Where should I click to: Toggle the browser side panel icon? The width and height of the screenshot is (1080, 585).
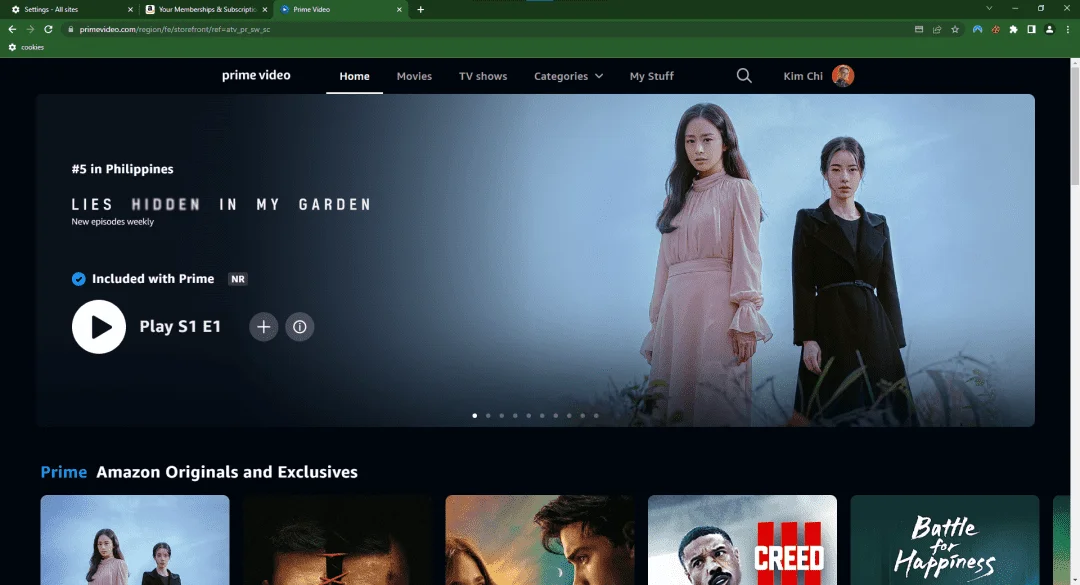pos(1031,30)
